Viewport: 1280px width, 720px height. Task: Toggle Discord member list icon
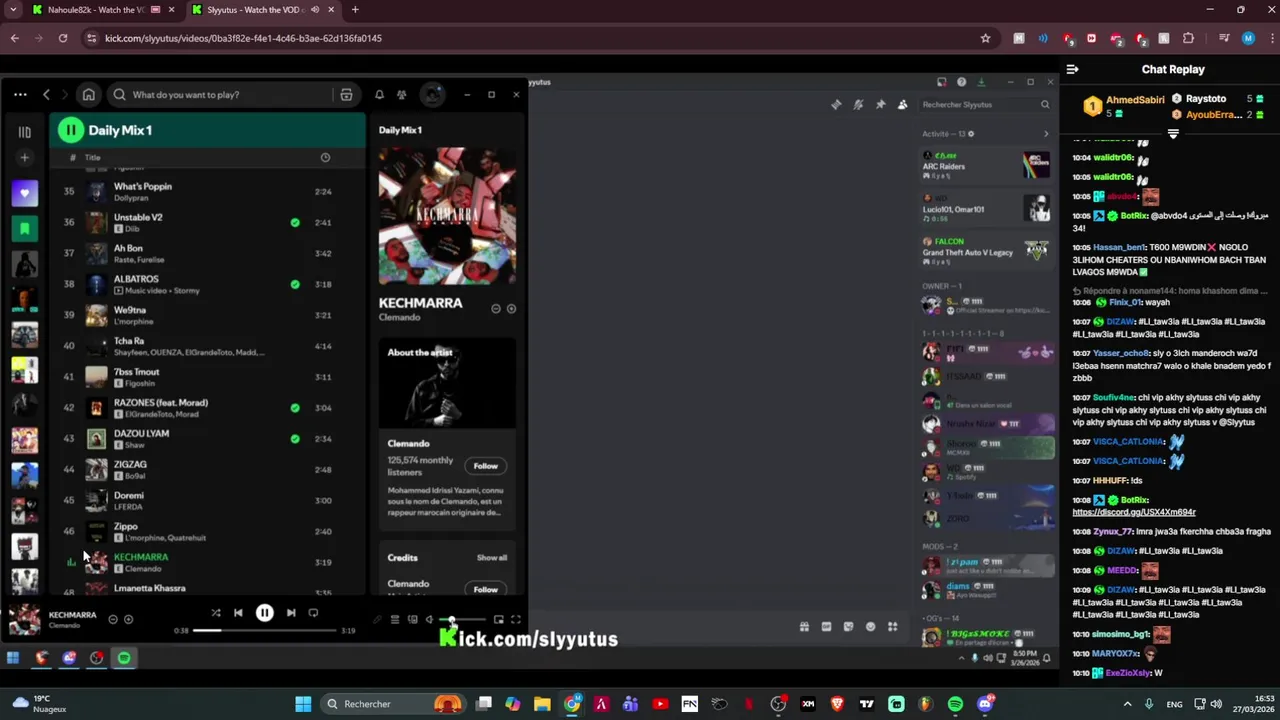click(x=902, y=105)
